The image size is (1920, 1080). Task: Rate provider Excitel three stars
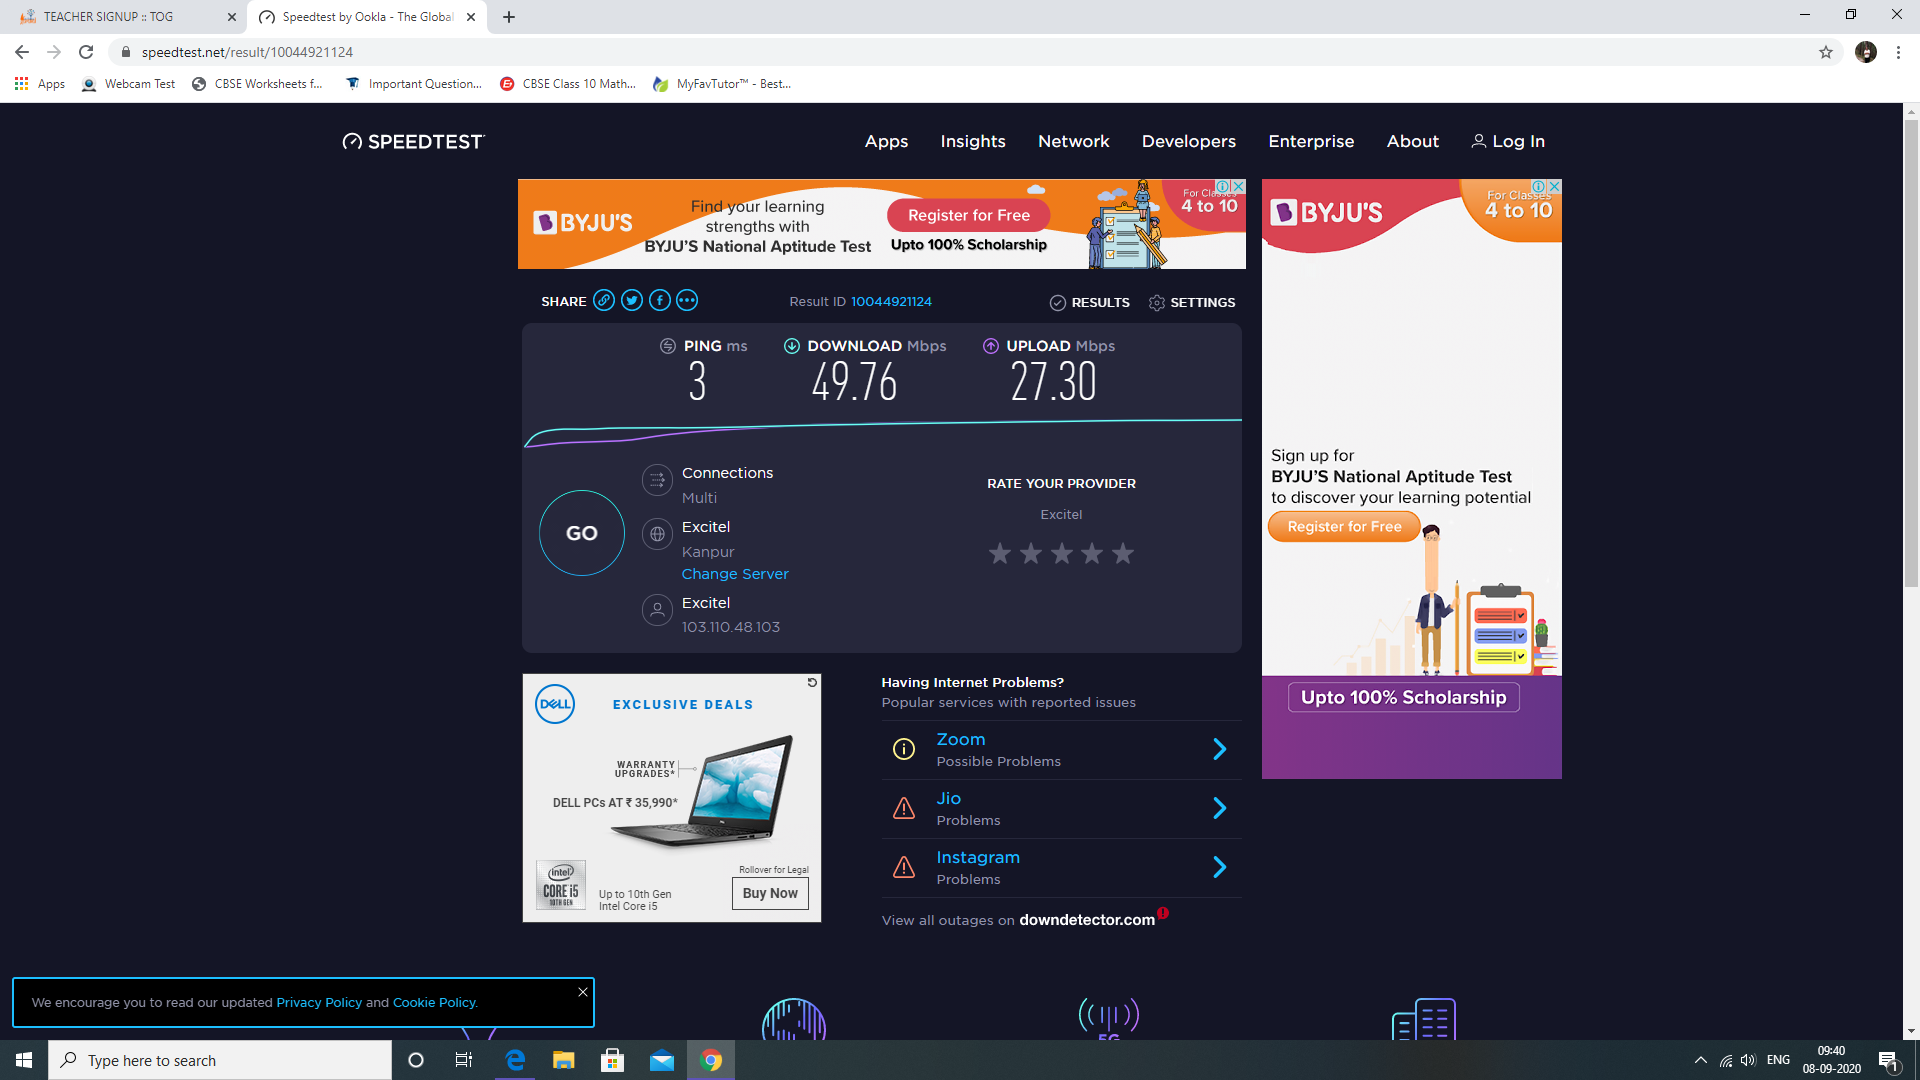pyautogui.click(x=1062, y=553)
